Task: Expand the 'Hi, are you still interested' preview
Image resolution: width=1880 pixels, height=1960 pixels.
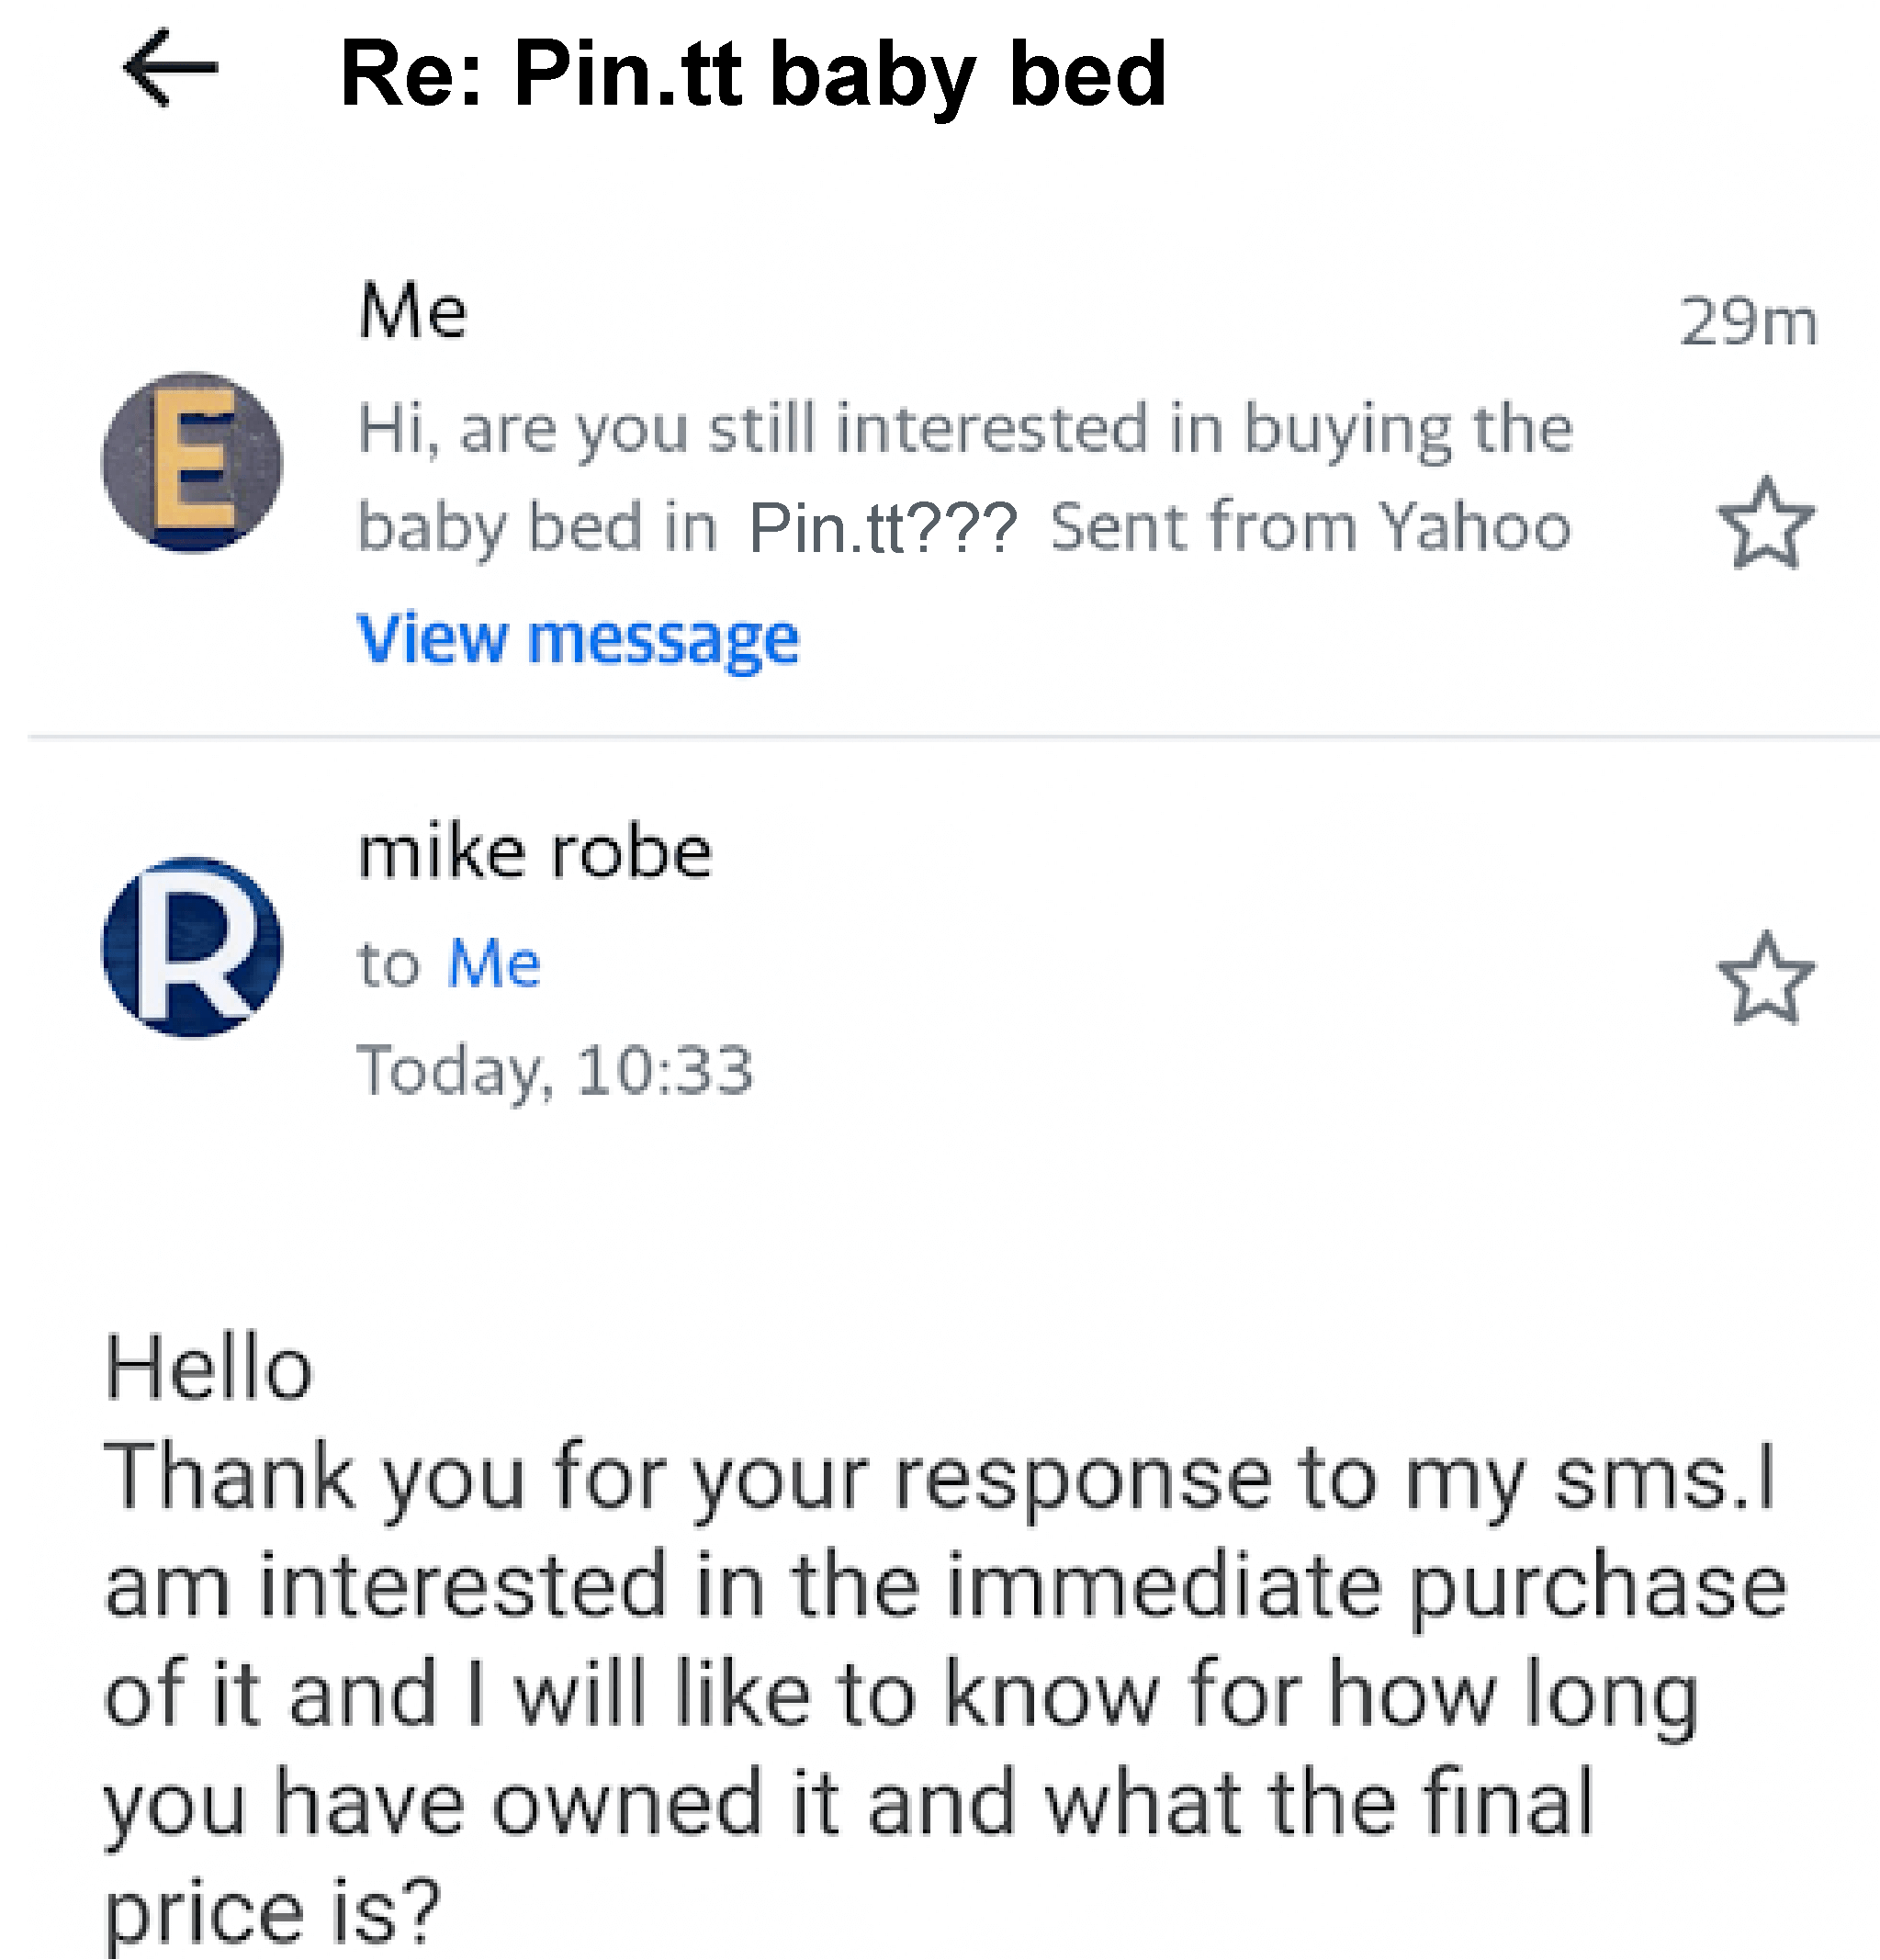Action: 965,430
